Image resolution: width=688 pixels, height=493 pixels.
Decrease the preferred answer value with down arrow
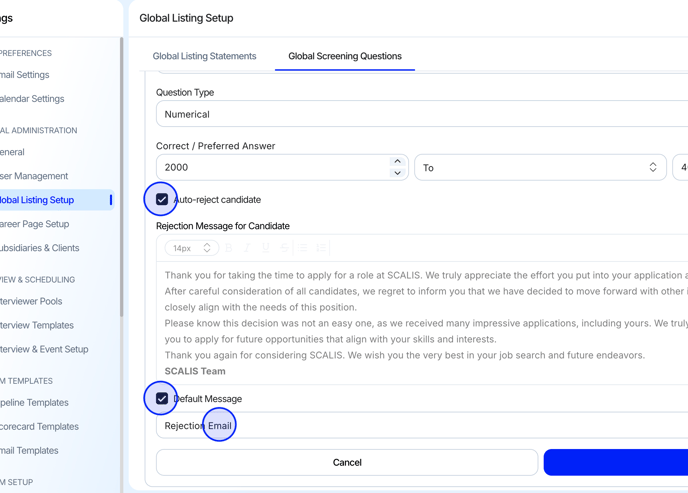(x=397, y=173)
